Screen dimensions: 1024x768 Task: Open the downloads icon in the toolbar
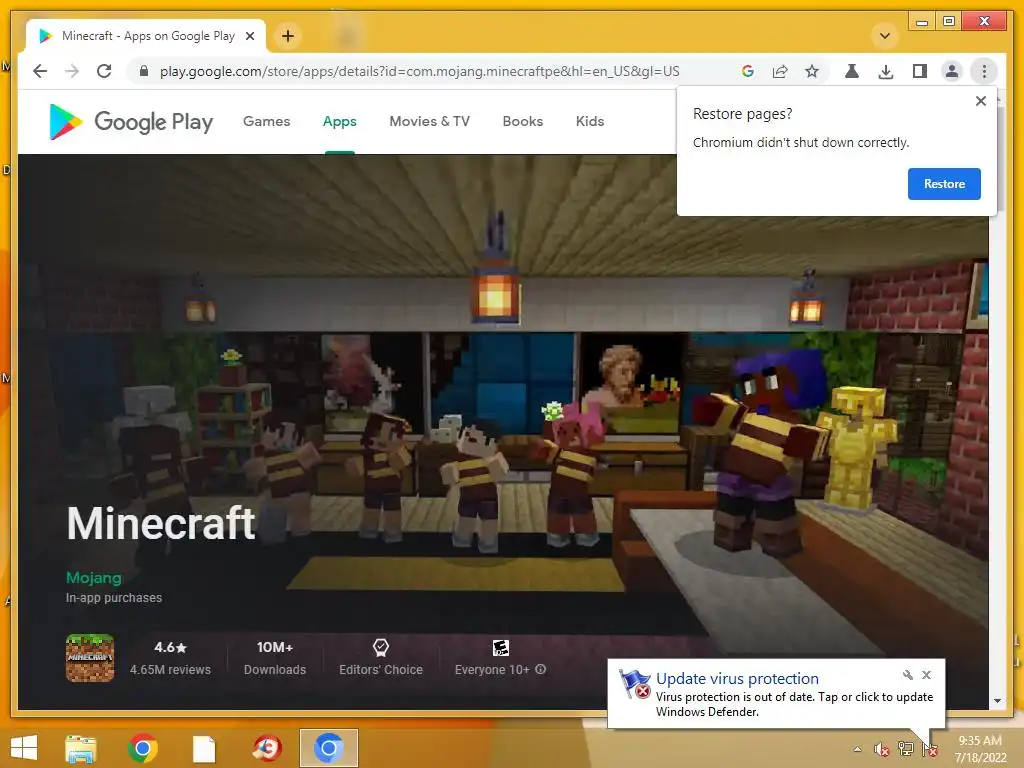click(886, 71)
